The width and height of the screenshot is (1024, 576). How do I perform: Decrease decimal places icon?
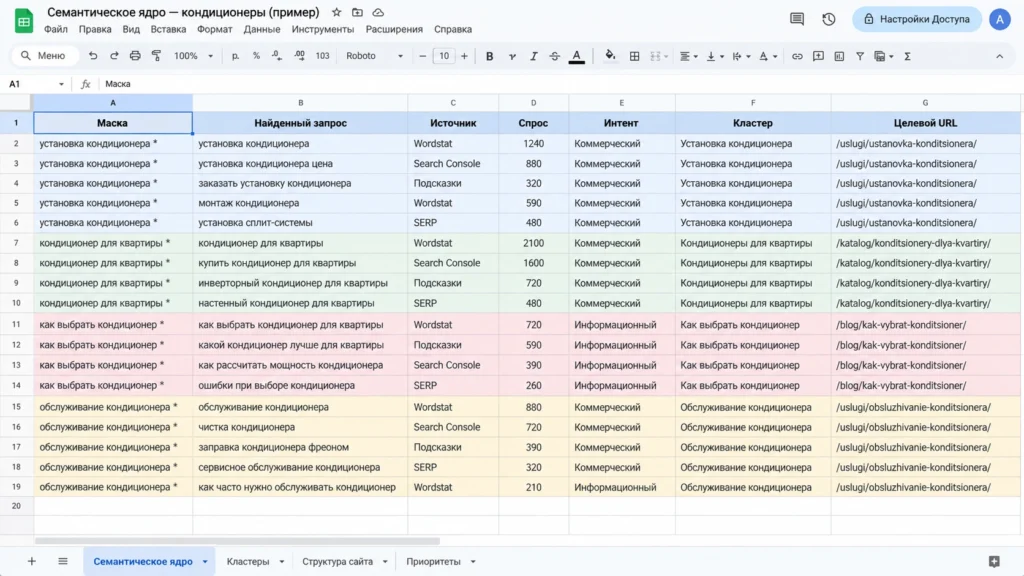pyautogui.click(x=277, y=56)
